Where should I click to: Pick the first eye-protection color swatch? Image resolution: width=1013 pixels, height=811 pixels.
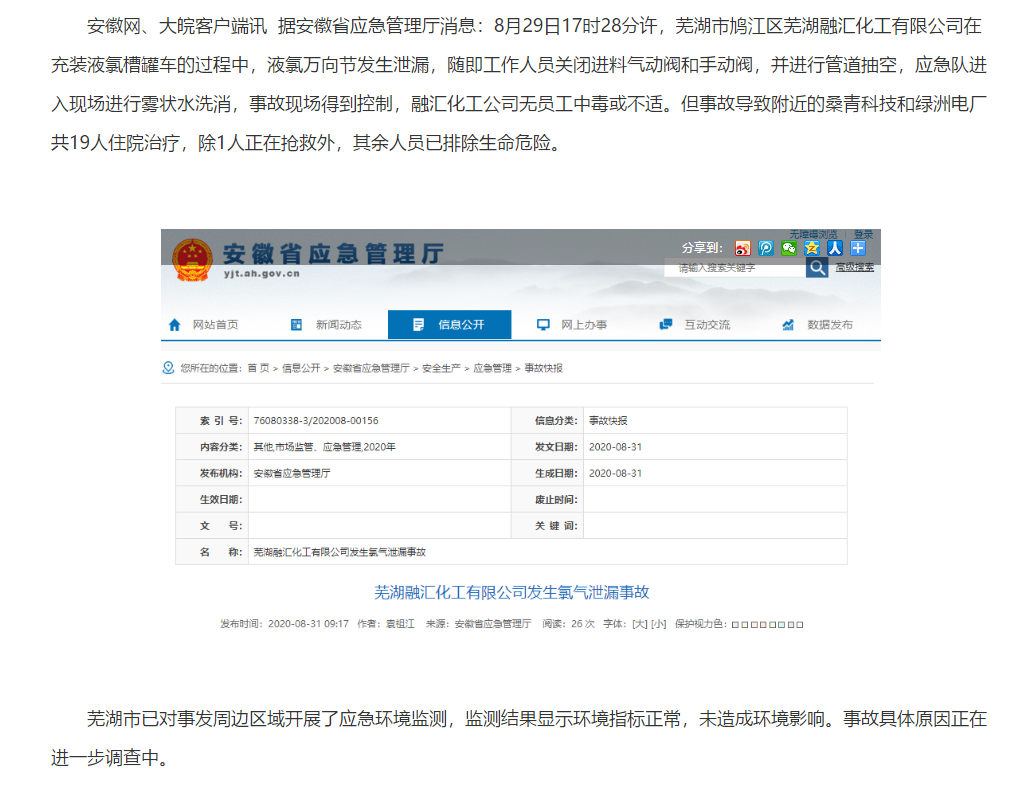pyautogui.click(x=736, y=624)
